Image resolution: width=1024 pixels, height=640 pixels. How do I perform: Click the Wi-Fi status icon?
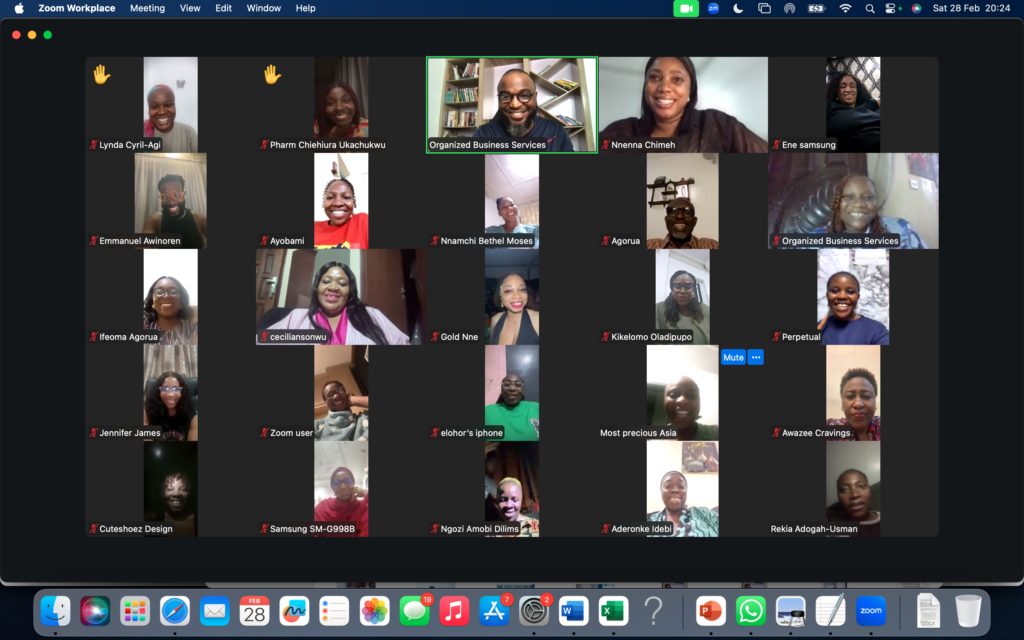845,8
